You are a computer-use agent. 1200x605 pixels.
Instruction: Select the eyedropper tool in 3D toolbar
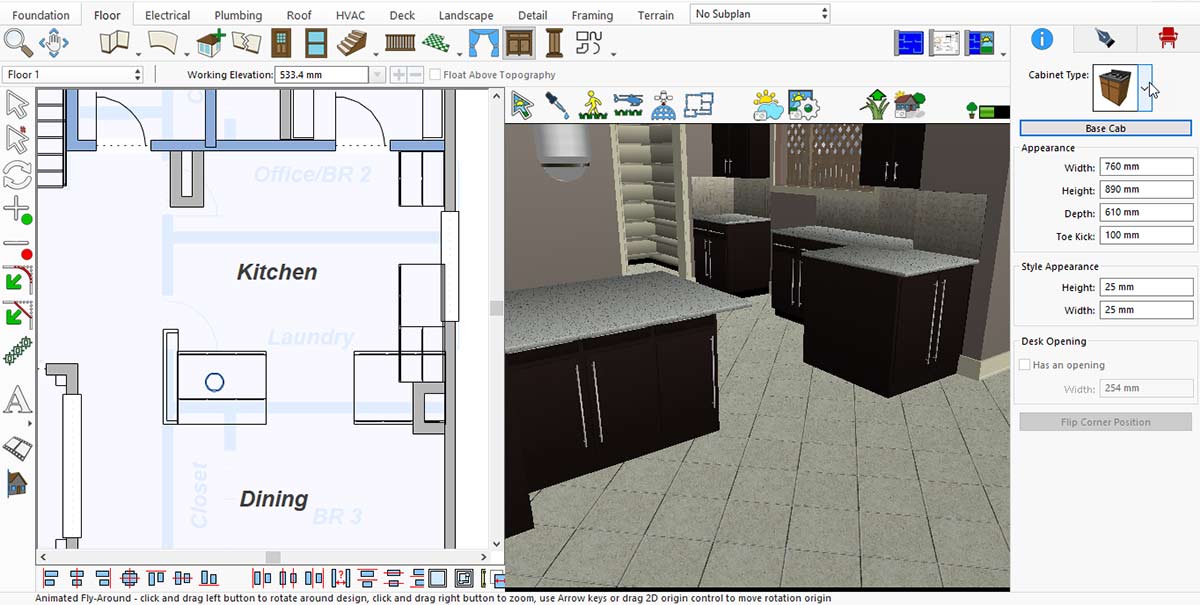[x=557, y=104]
